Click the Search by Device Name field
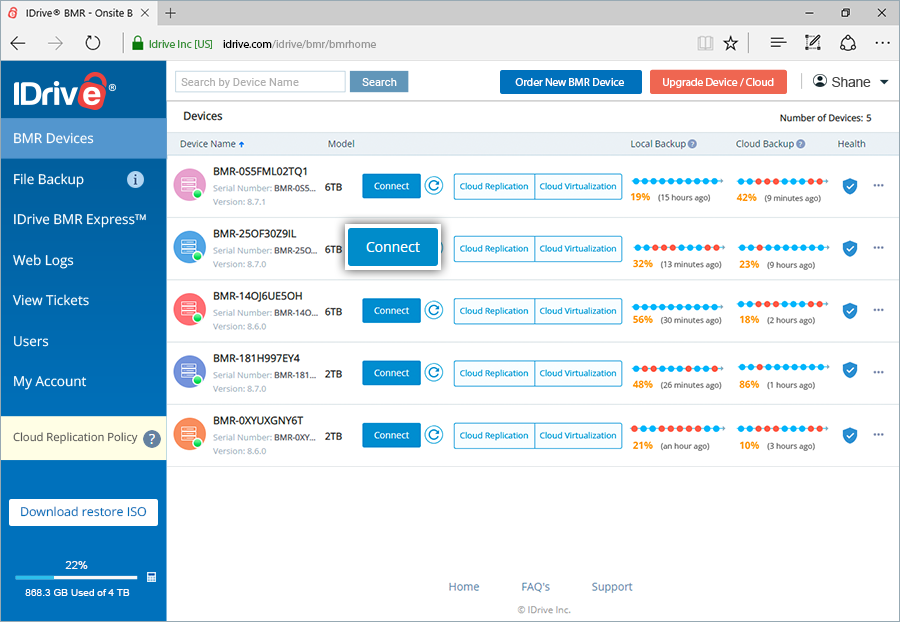900x622 pixels. [x=260, y=81]
